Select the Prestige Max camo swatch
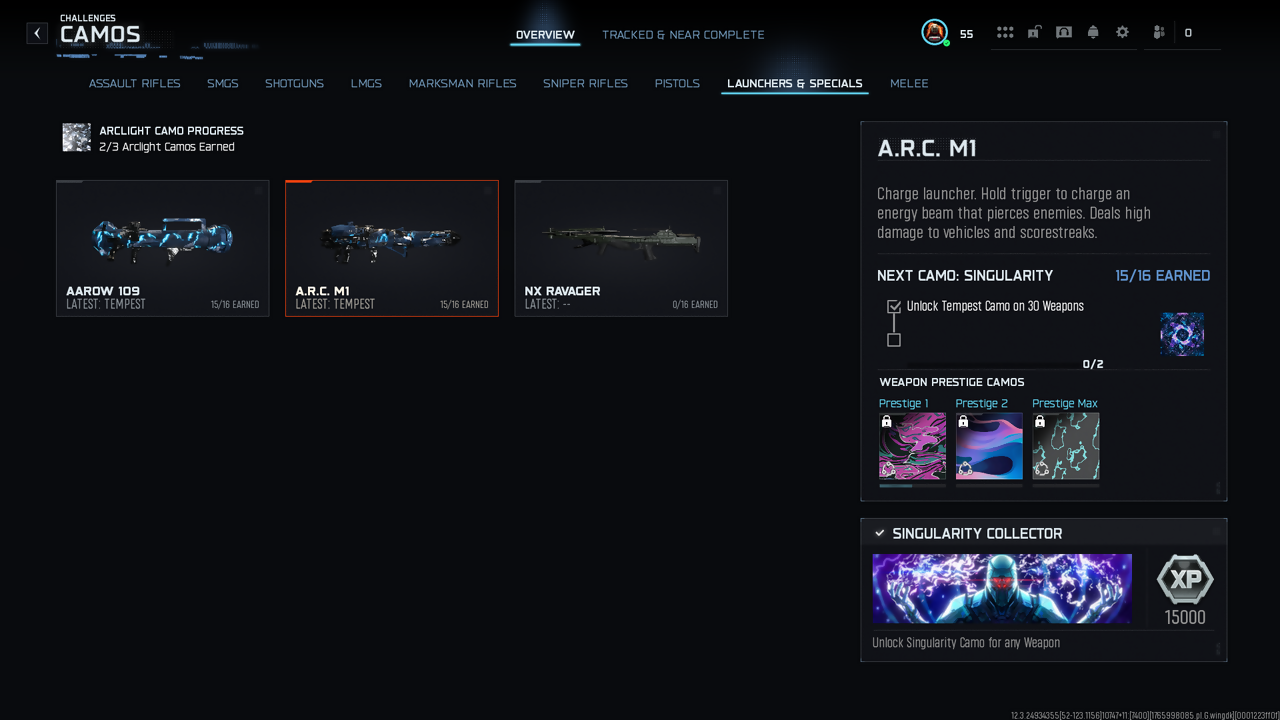 (1066, 446)
